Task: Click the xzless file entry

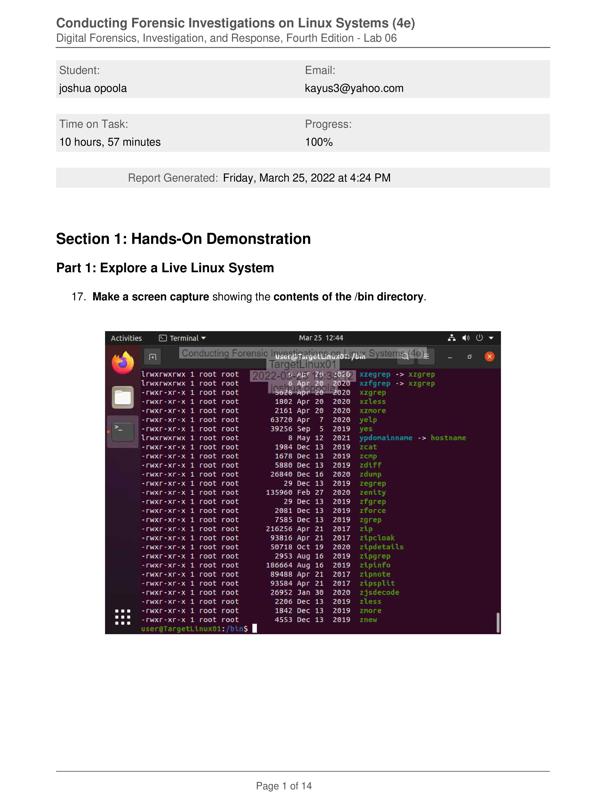Action: coord(373,402)
